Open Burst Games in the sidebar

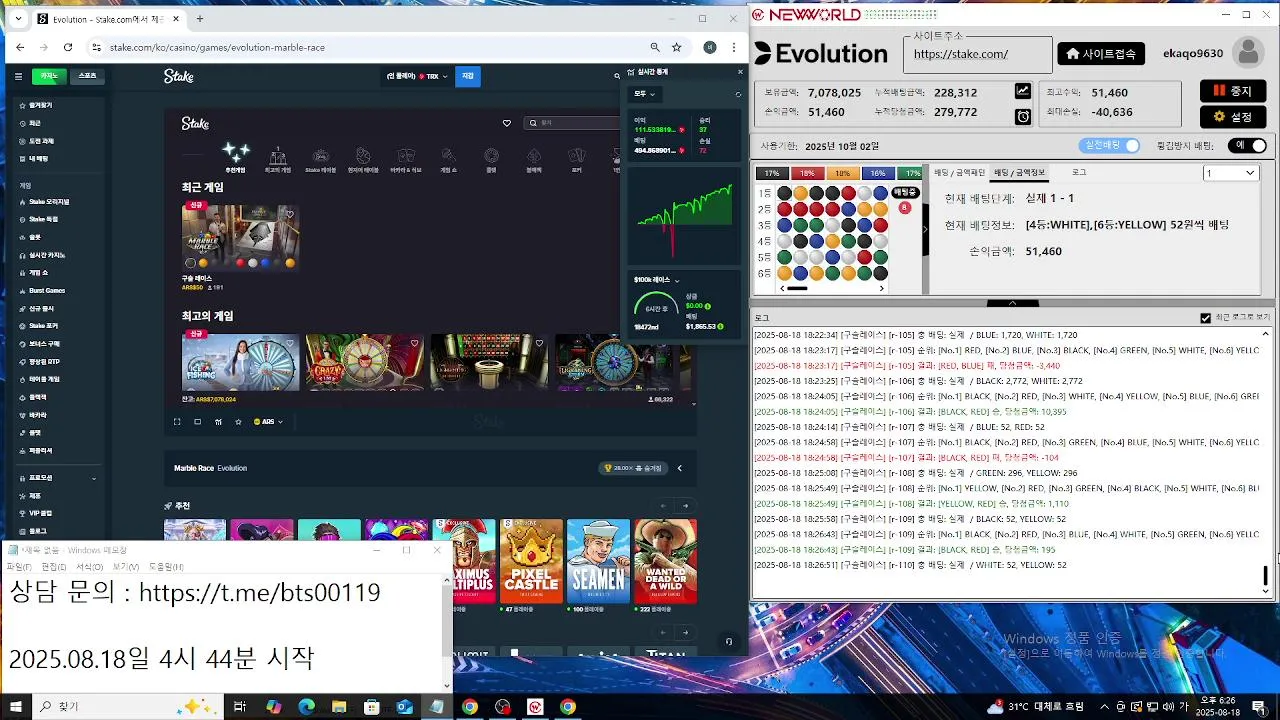pyautogui.click(x=47, y=290)
